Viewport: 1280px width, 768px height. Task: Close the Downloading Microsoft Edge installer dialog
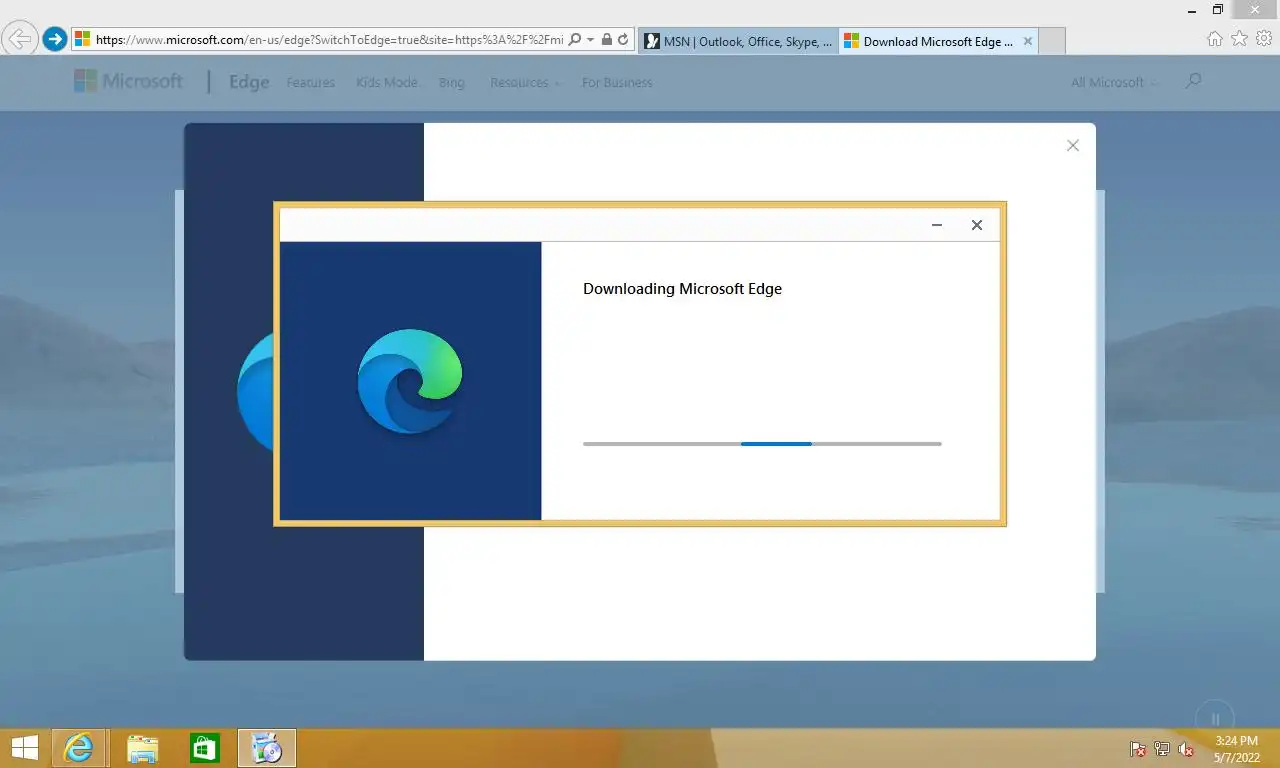(977, 225)
